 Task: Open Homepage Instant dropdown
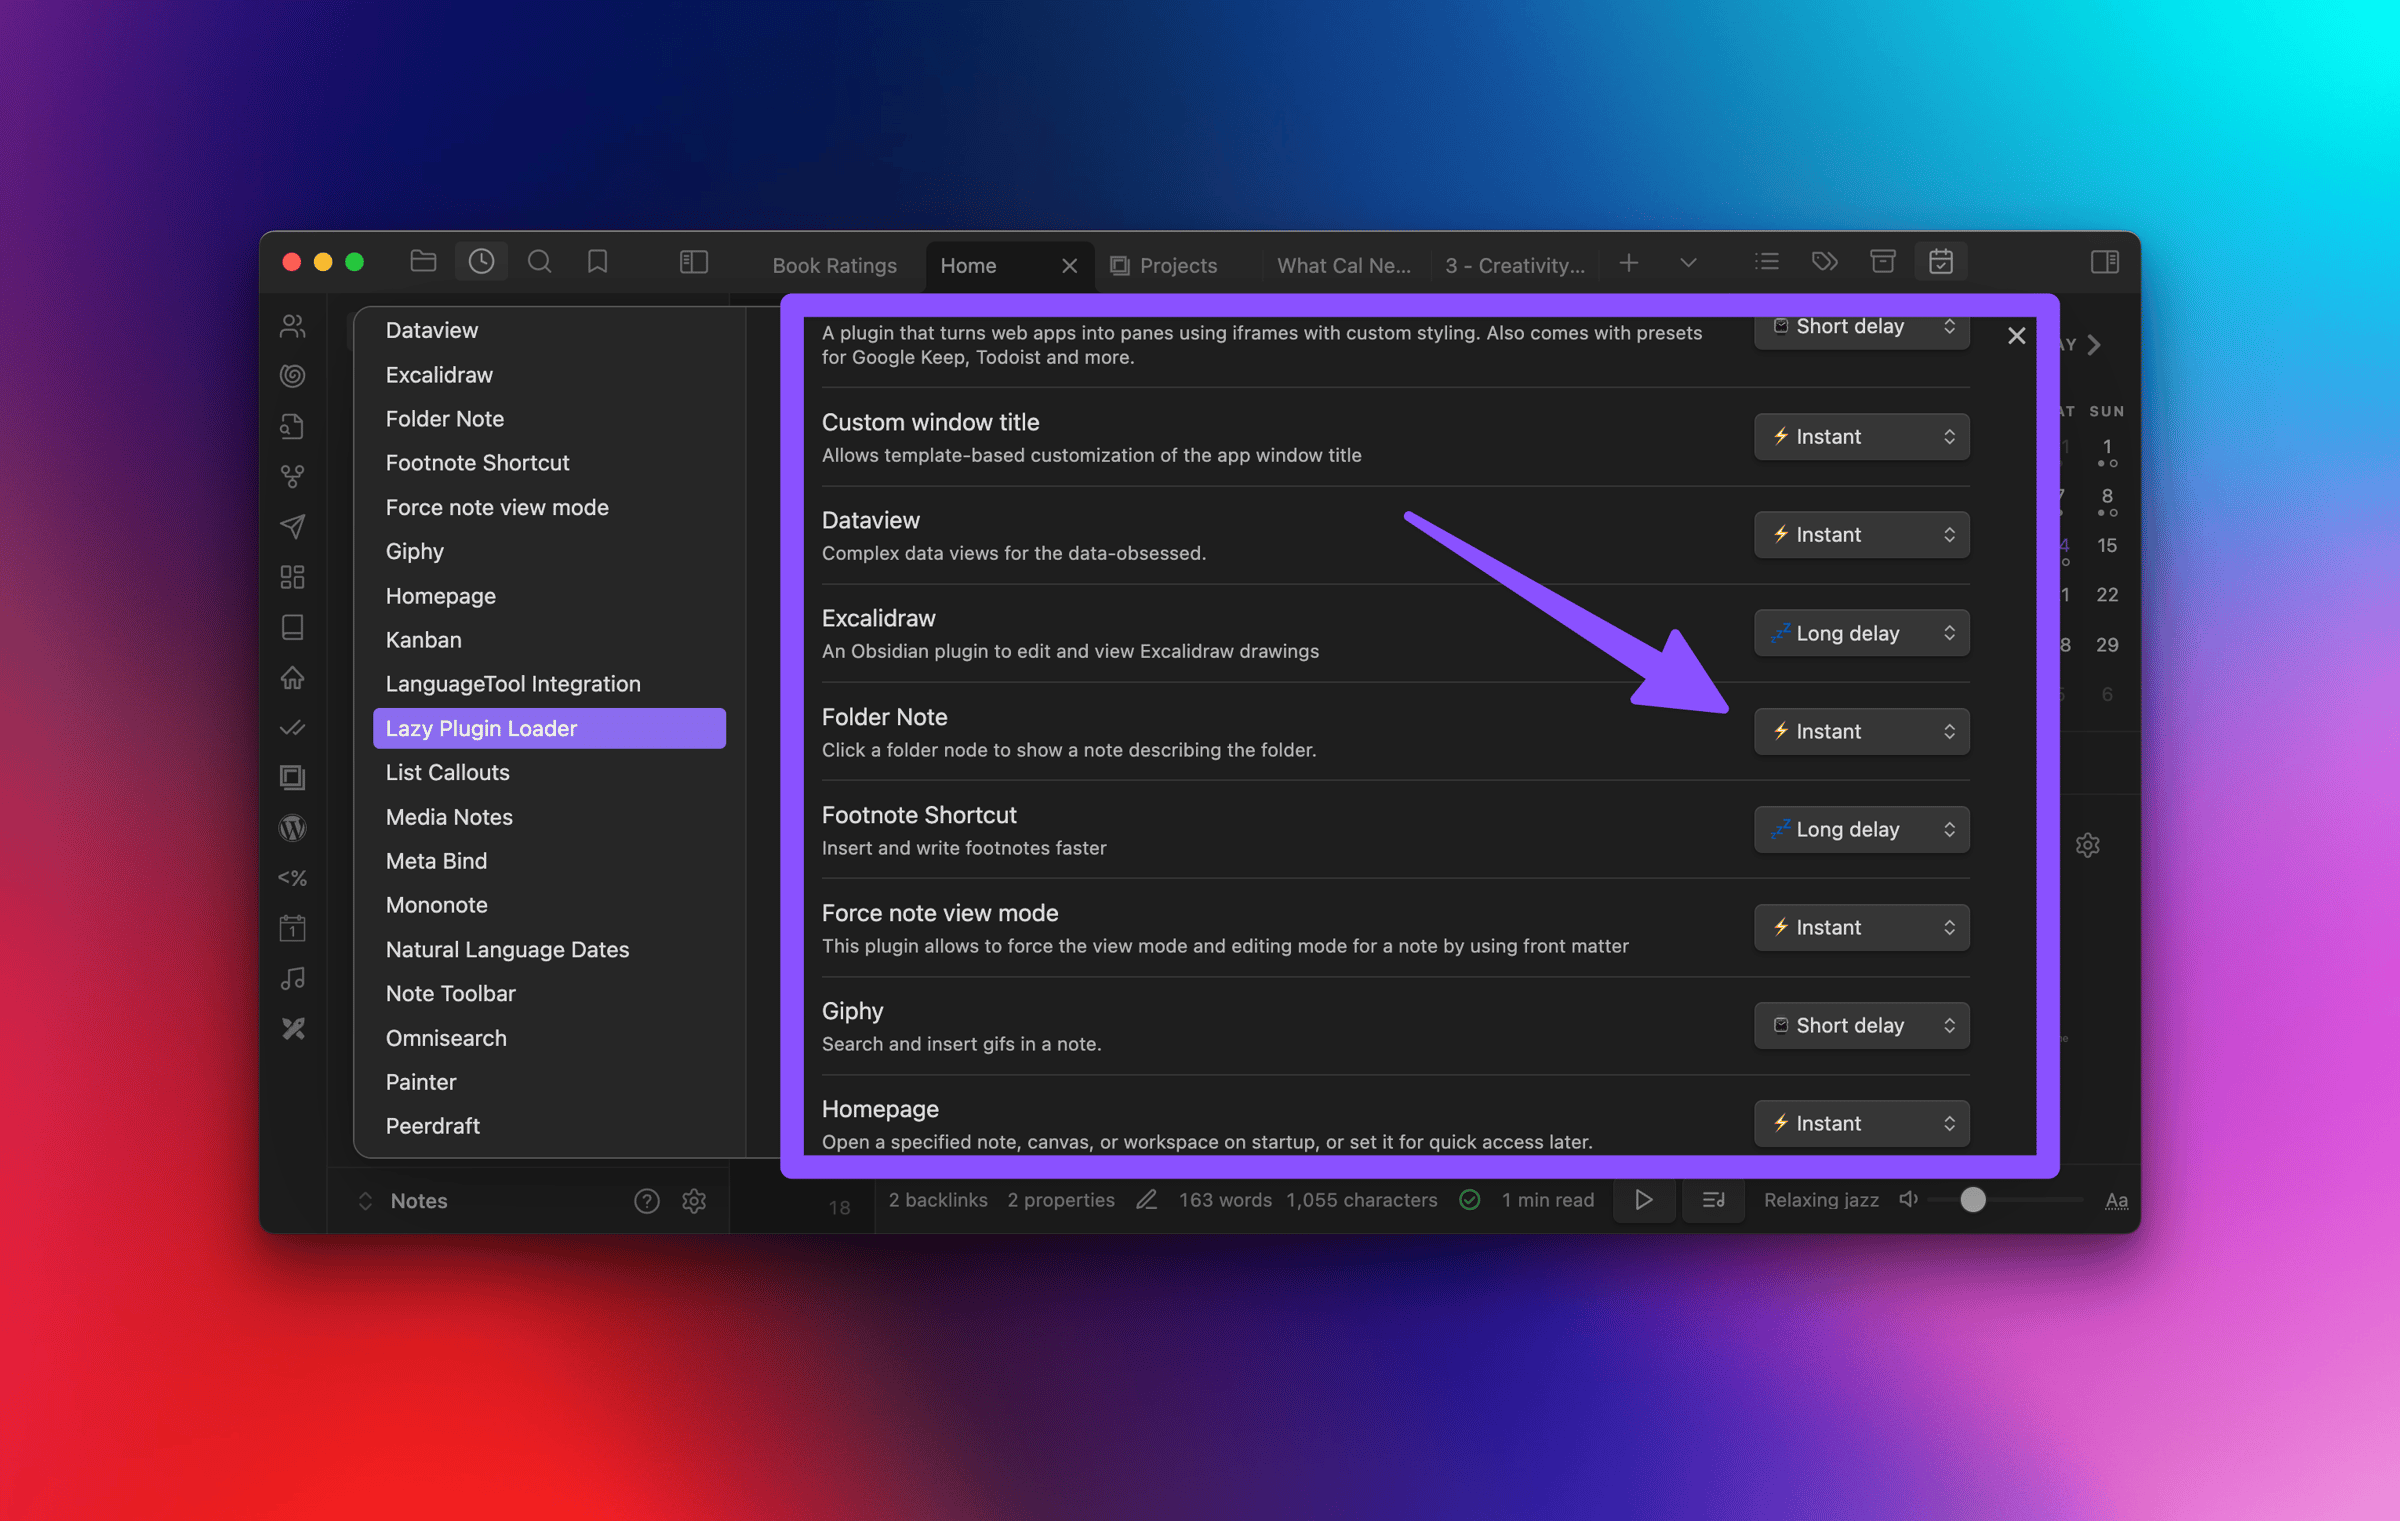coord(1861,1123)
